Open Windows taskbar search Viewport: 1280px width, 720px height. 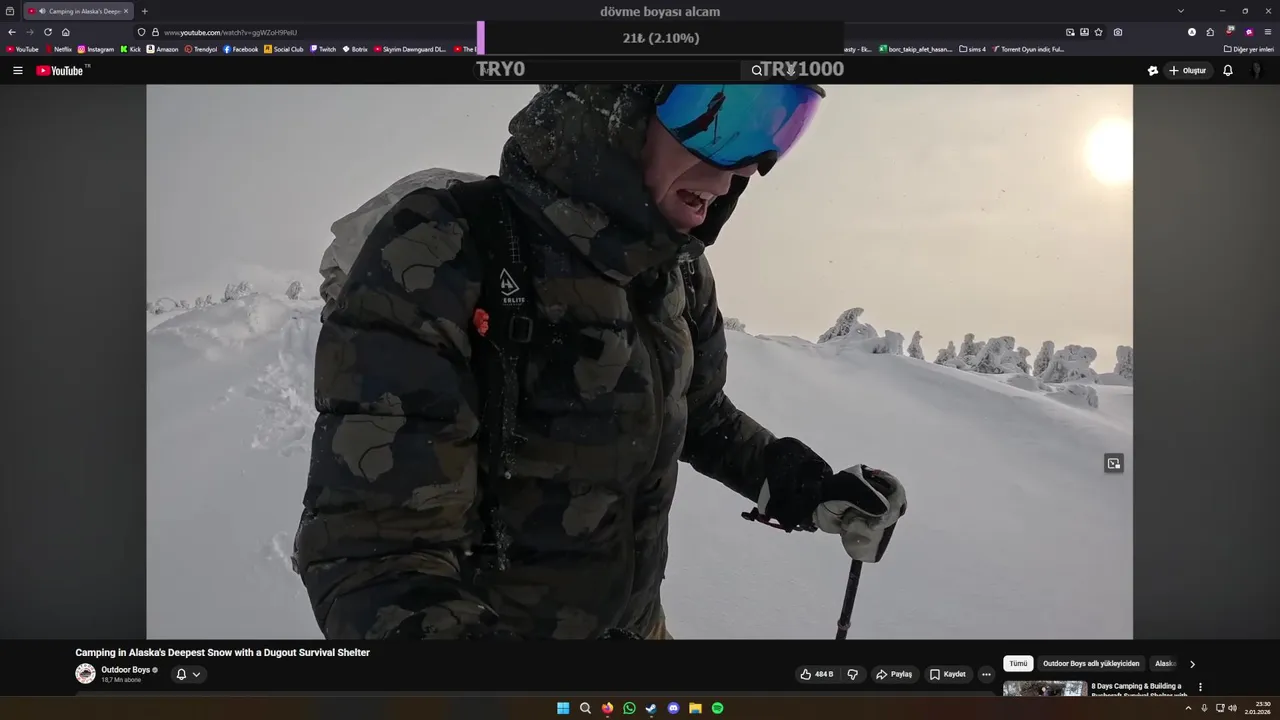pos(585,708)
